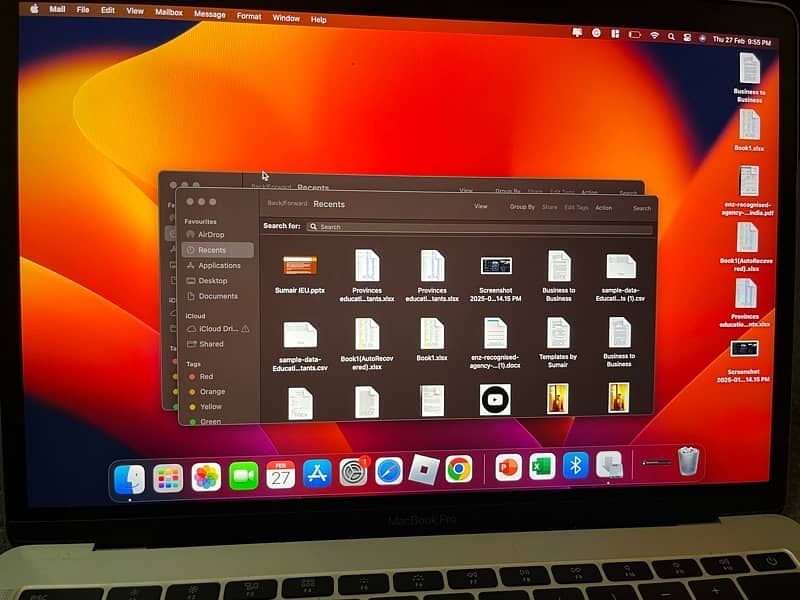Launch FaceTime from the dock
The height and width of the screenshot is (600, 800).
[243, 475]
